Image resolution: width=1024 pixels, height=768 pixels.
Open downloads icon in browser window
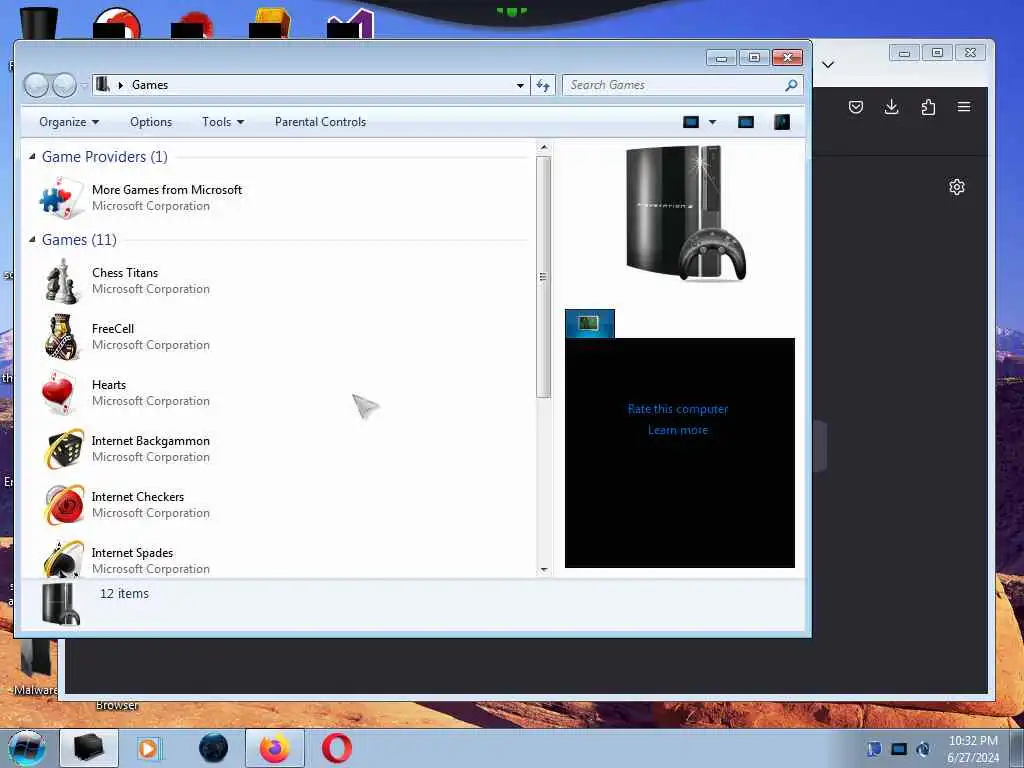click(891, 107)
